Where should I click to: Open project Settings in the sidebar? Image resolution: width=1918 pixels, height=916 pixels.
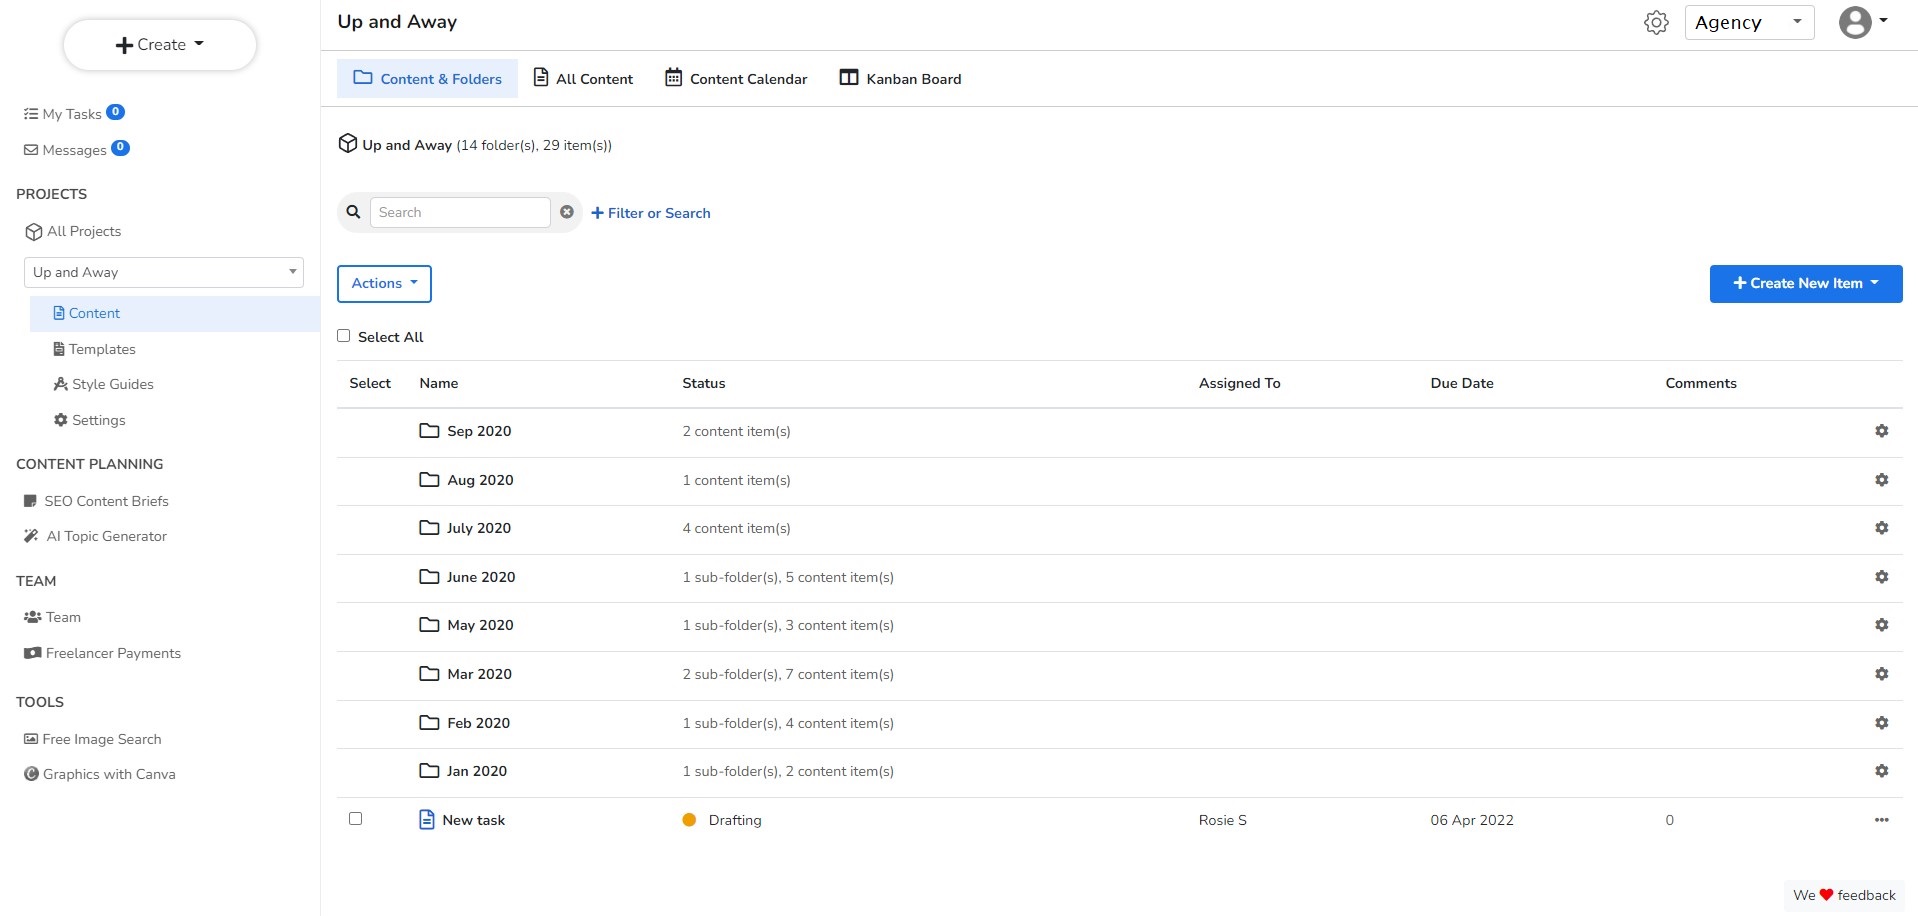tap(89, 420)
